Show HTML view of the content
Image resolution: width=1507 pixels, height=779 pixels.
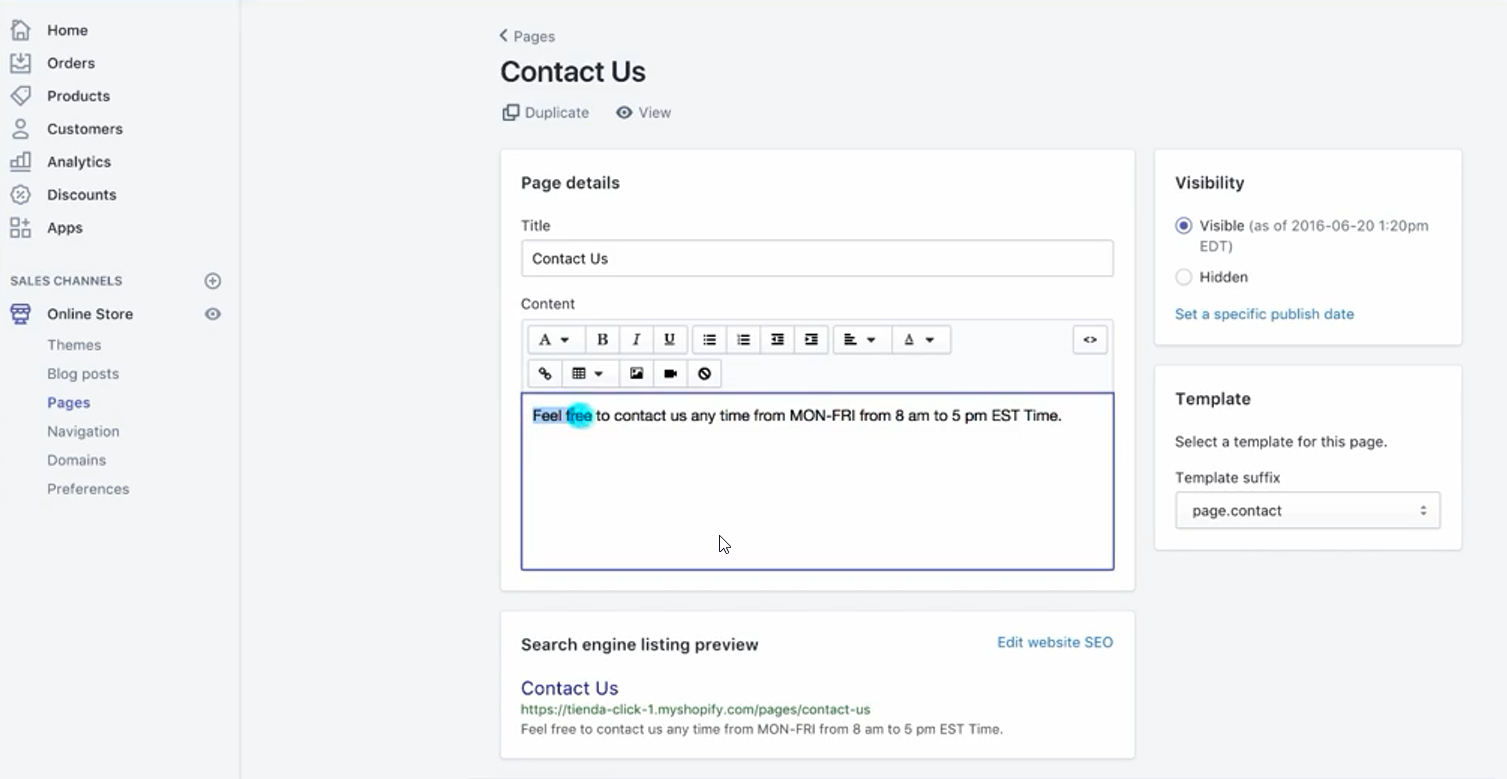click(1090, 340)
